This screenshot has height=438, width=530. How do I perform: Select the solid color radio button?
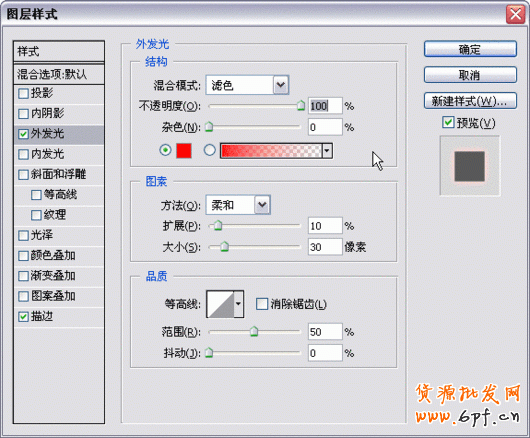pos(165,150)
